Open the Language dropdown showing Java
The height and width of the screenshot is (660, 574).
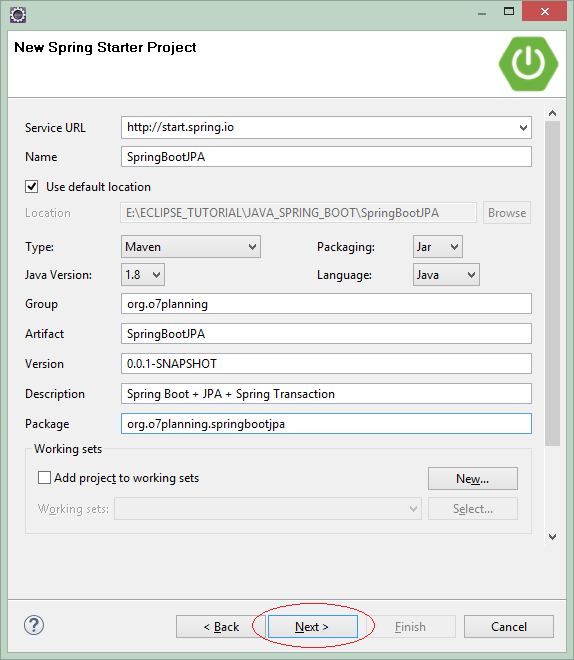(x=446, y=275)
